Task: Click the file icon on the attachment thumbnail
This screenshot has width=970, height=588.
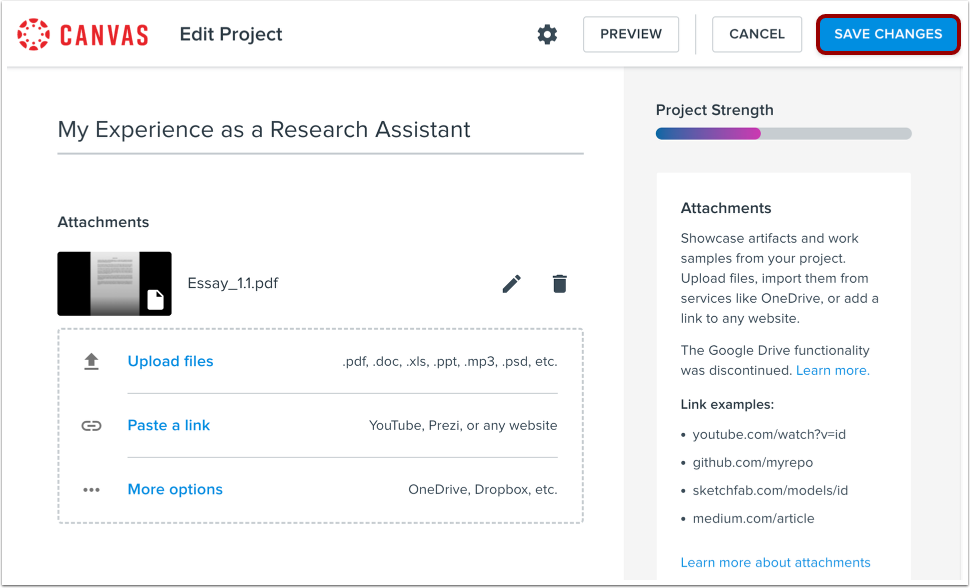Action: click(x=155, y=300)
